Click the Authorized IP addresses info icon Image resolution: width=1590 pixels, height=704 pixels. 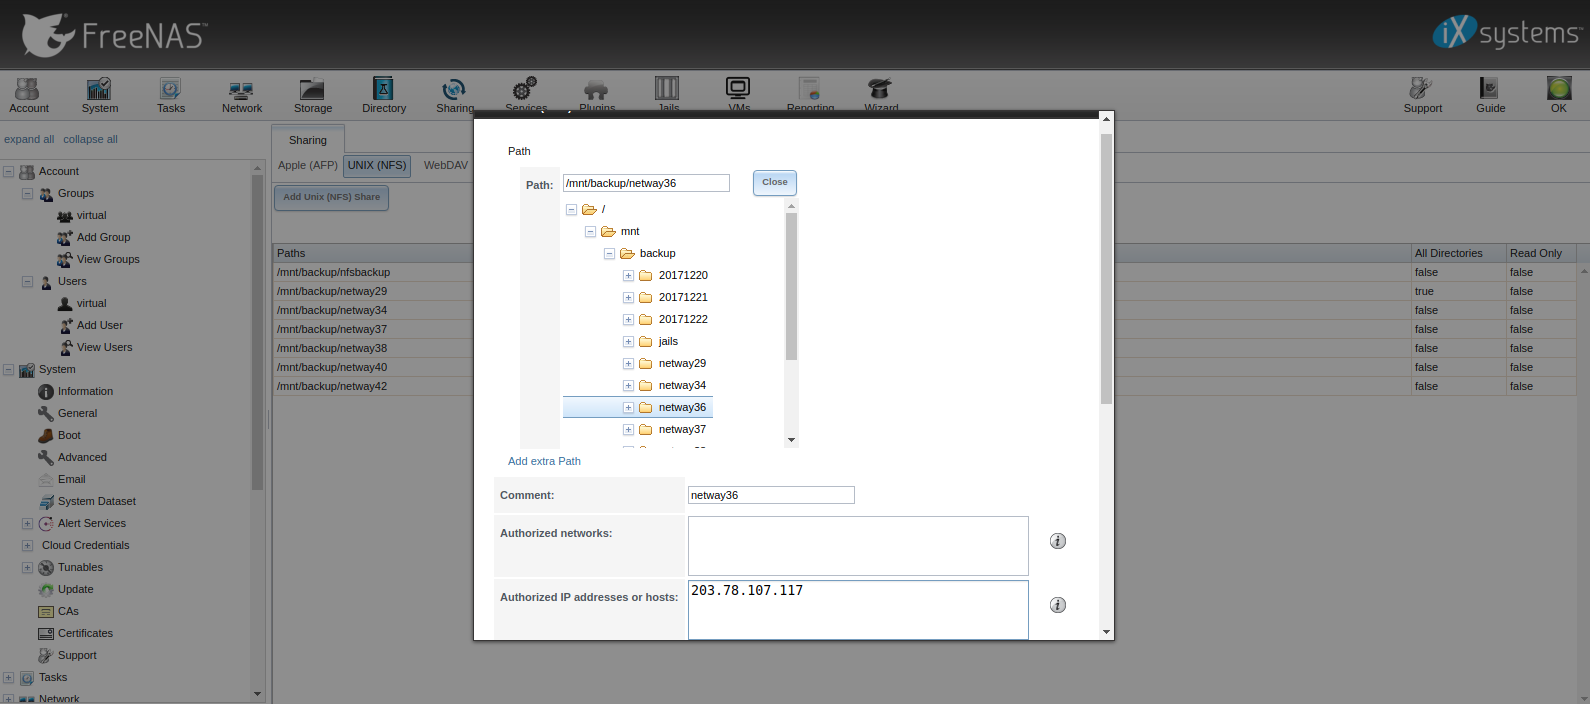(1057, 605)
